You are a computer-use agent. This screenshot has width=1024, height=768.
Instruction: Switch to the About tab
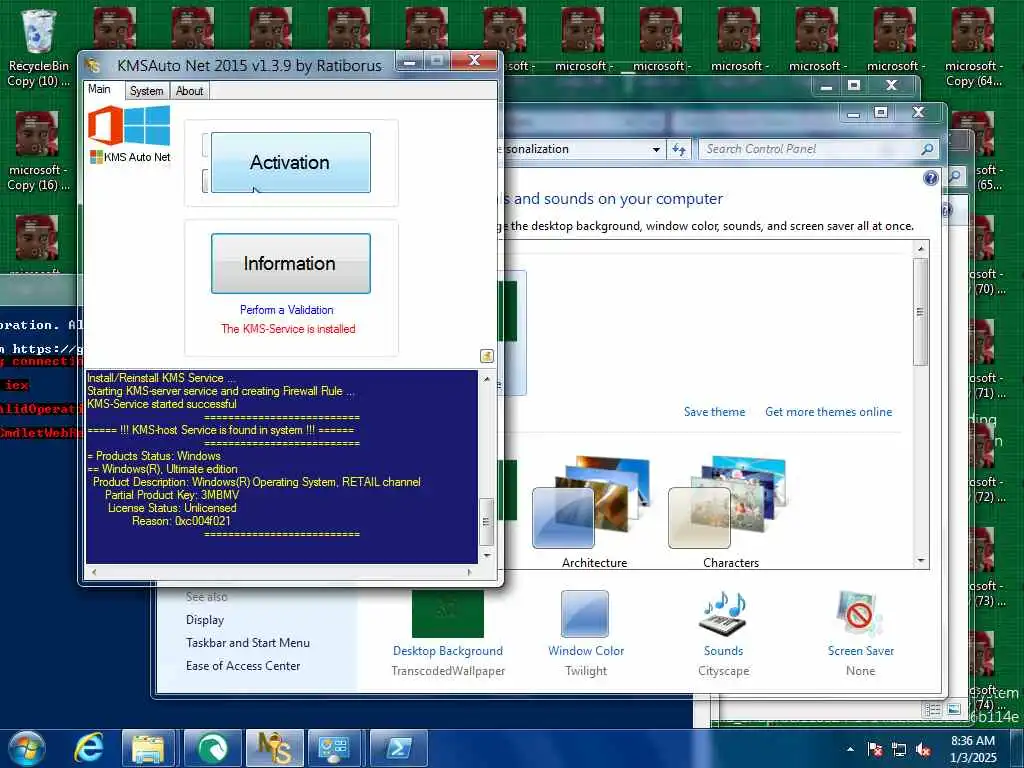[x=189, y=91]
